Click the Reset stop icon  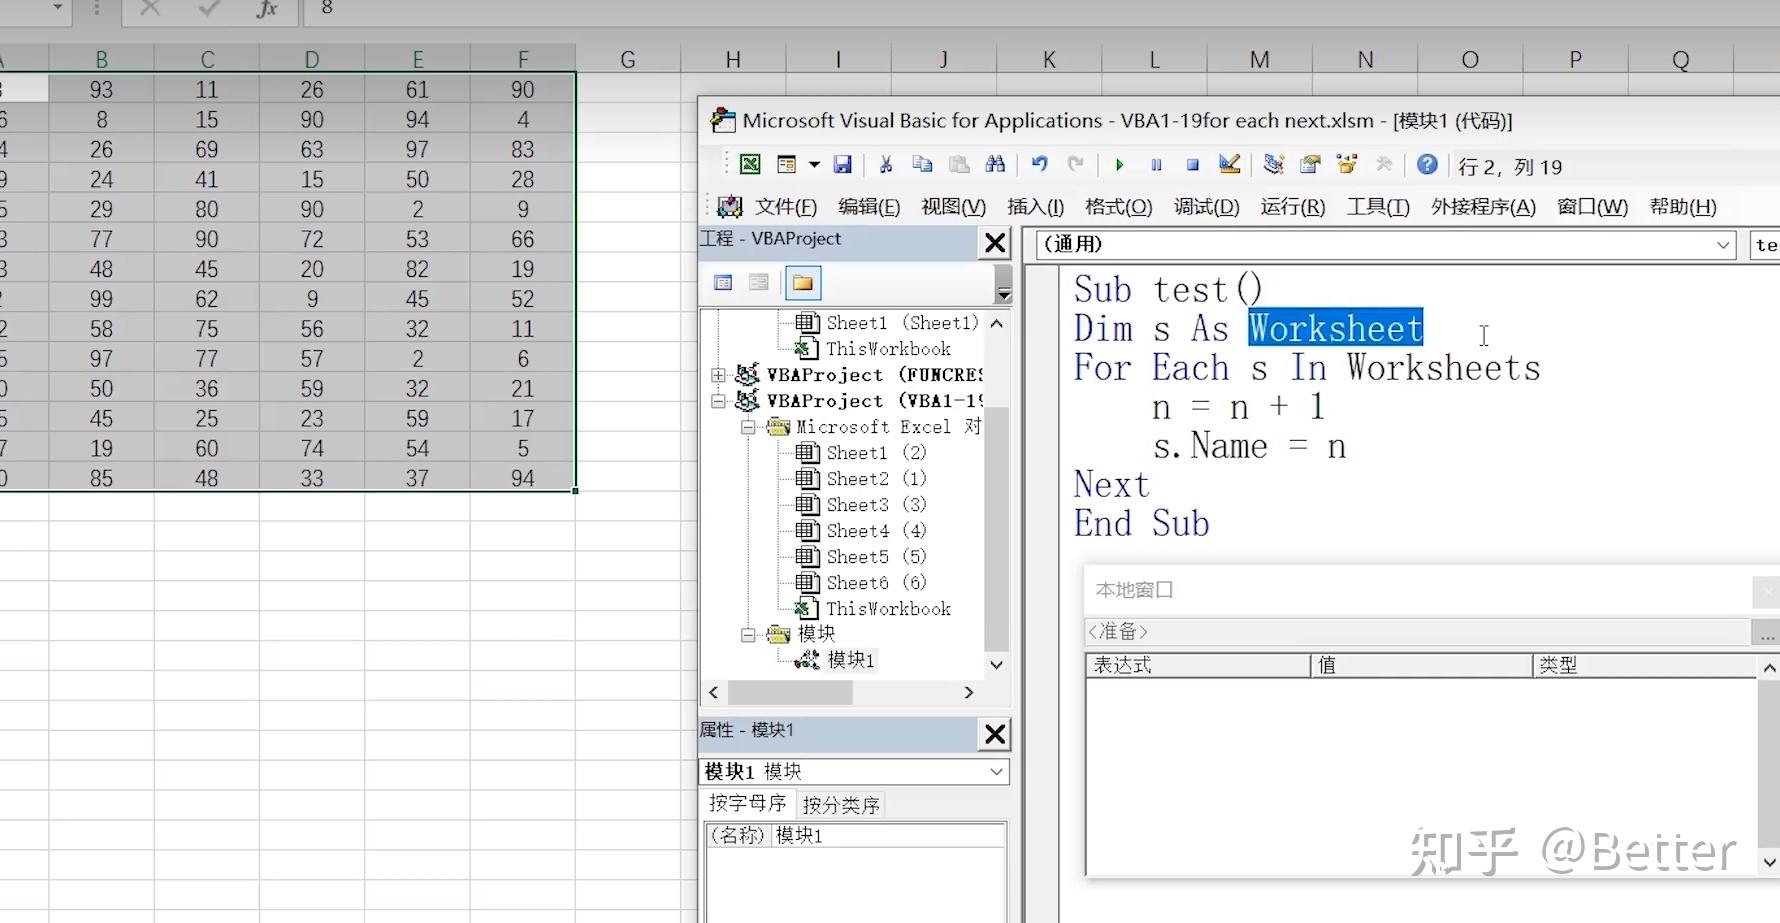pyautogui.click(x=1192, y=166)
